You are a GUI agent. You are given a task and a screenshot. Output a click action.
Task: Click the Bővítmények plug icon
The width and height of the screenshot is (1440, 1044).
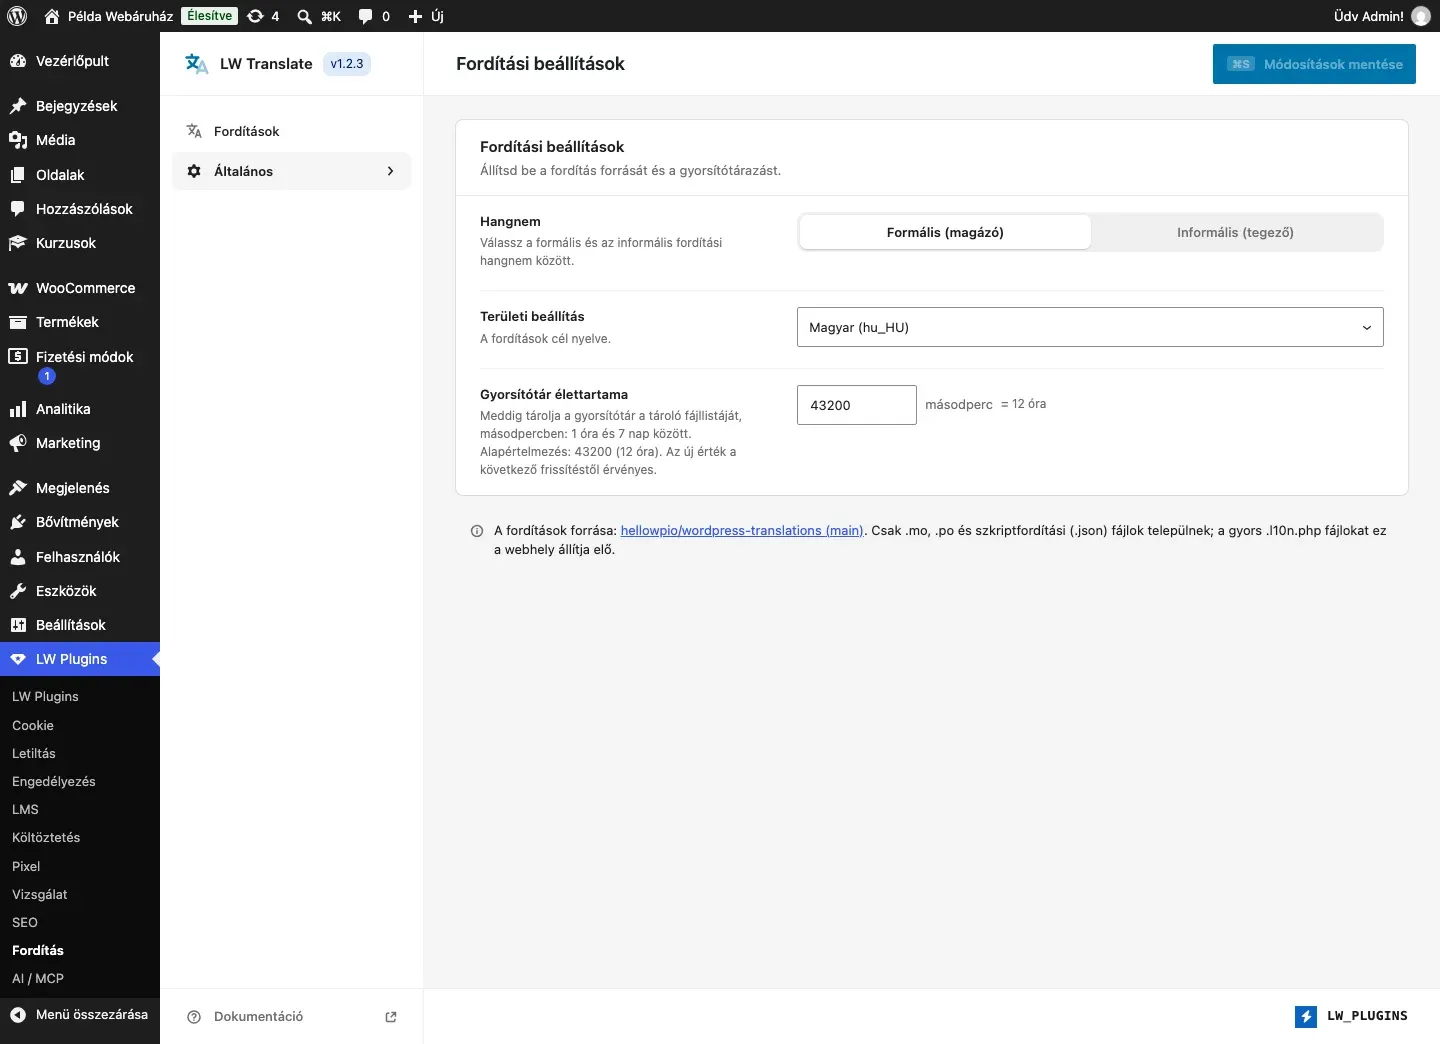click(x=18, y=522)
